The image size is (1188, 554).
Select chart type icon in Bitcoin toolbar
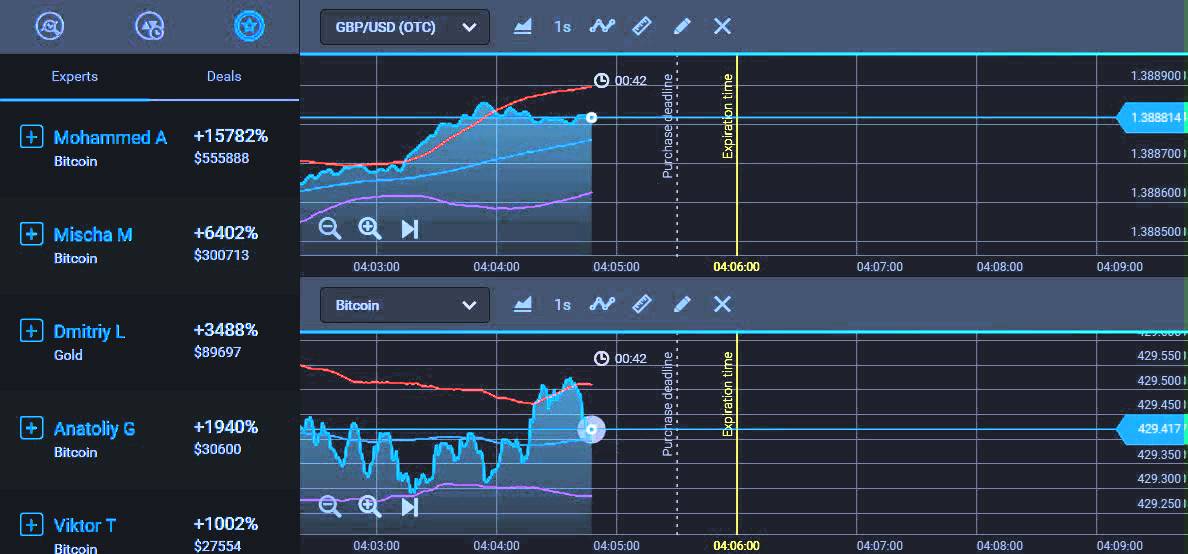pos(522,305)
